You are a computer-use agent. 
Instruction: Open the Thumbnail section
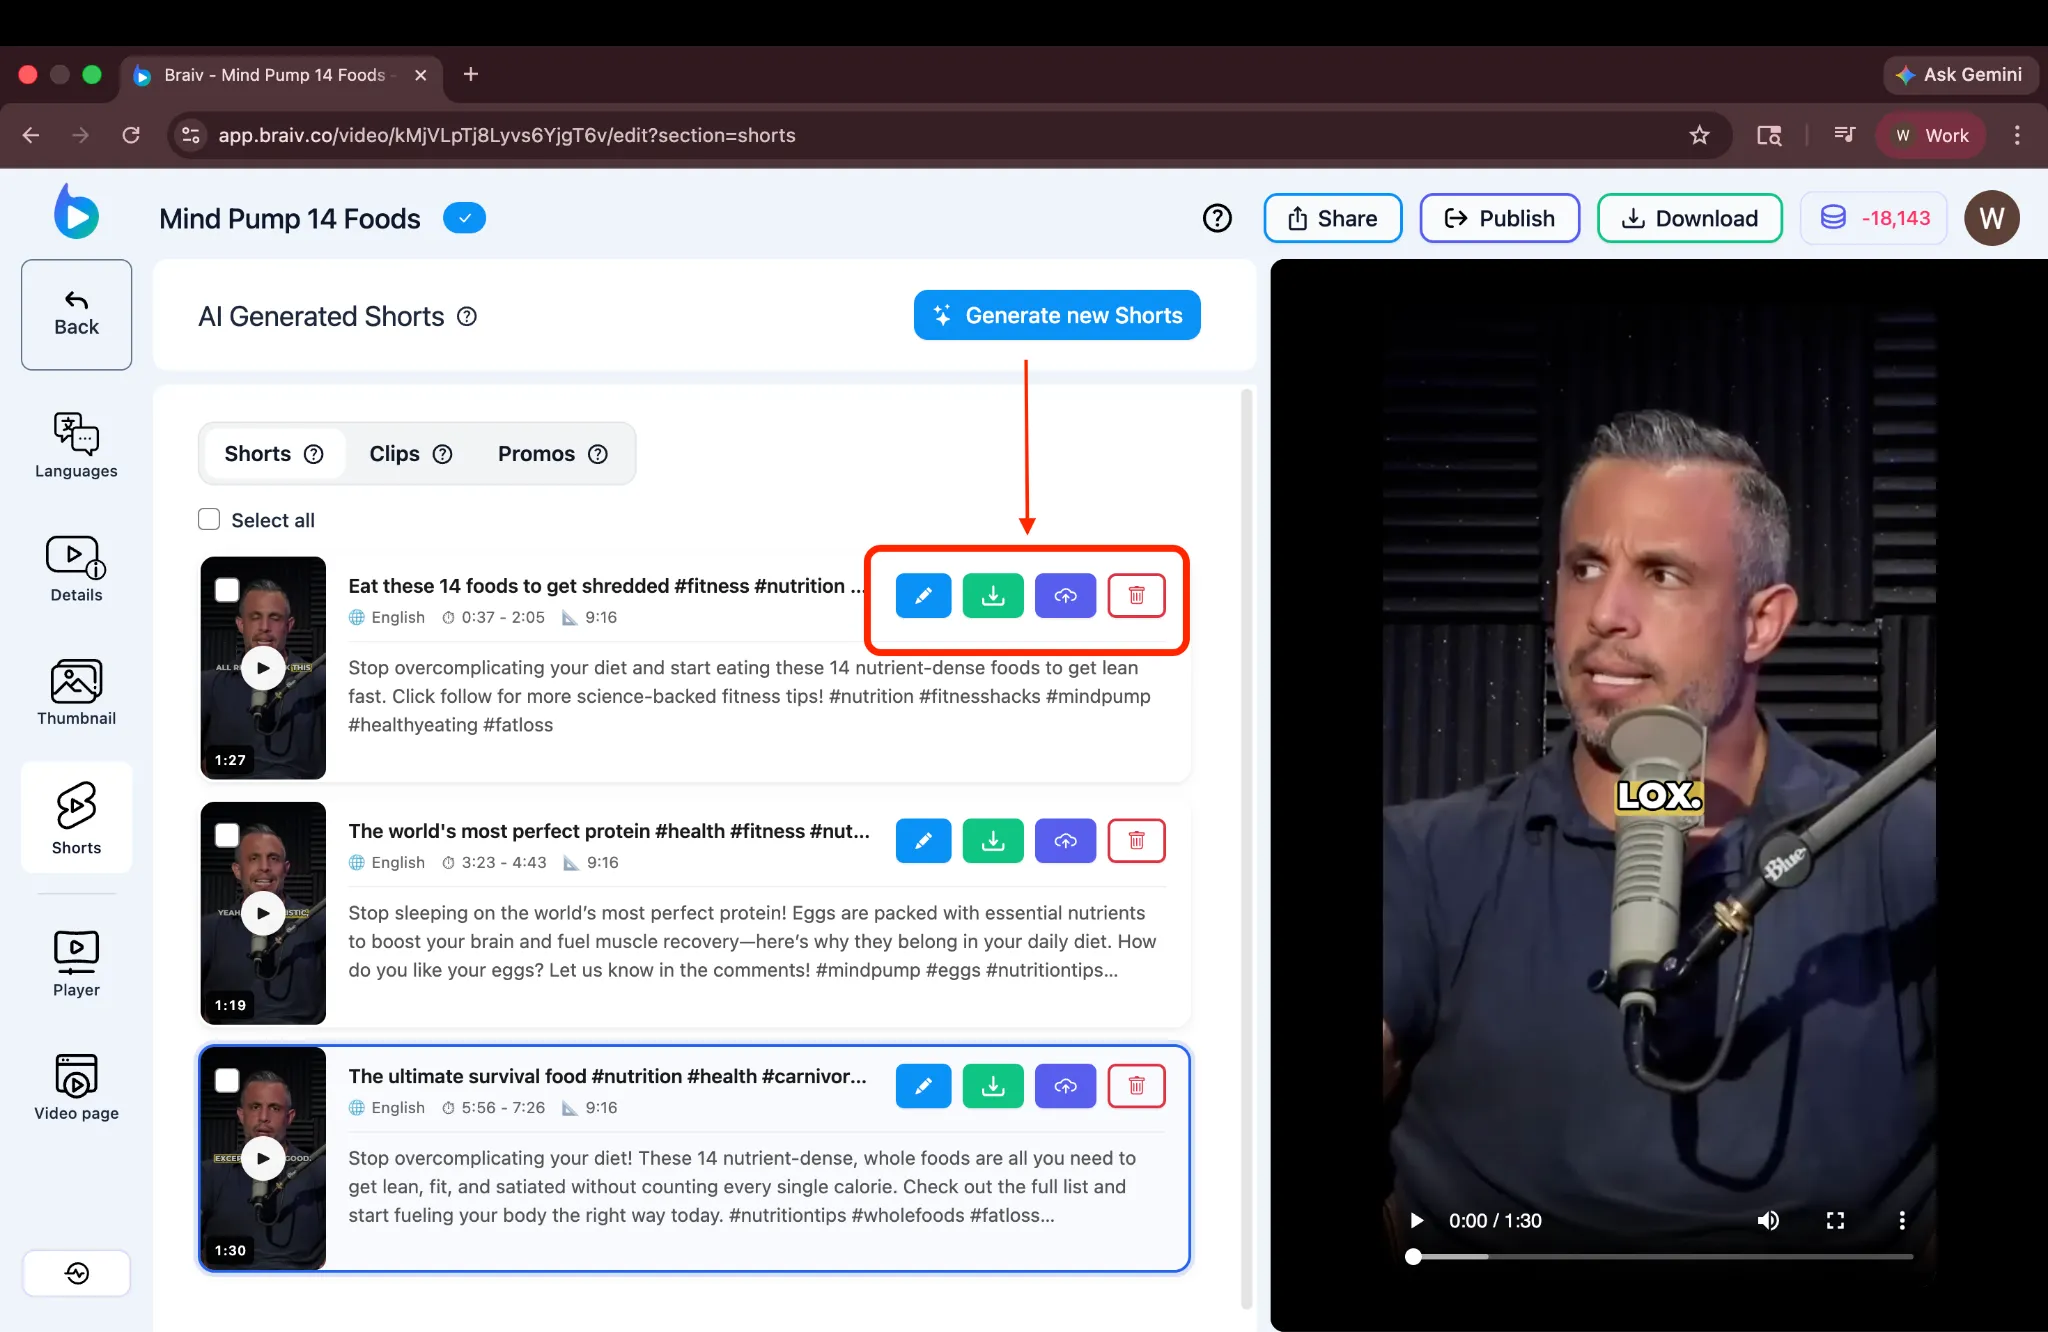click(76, 692)
